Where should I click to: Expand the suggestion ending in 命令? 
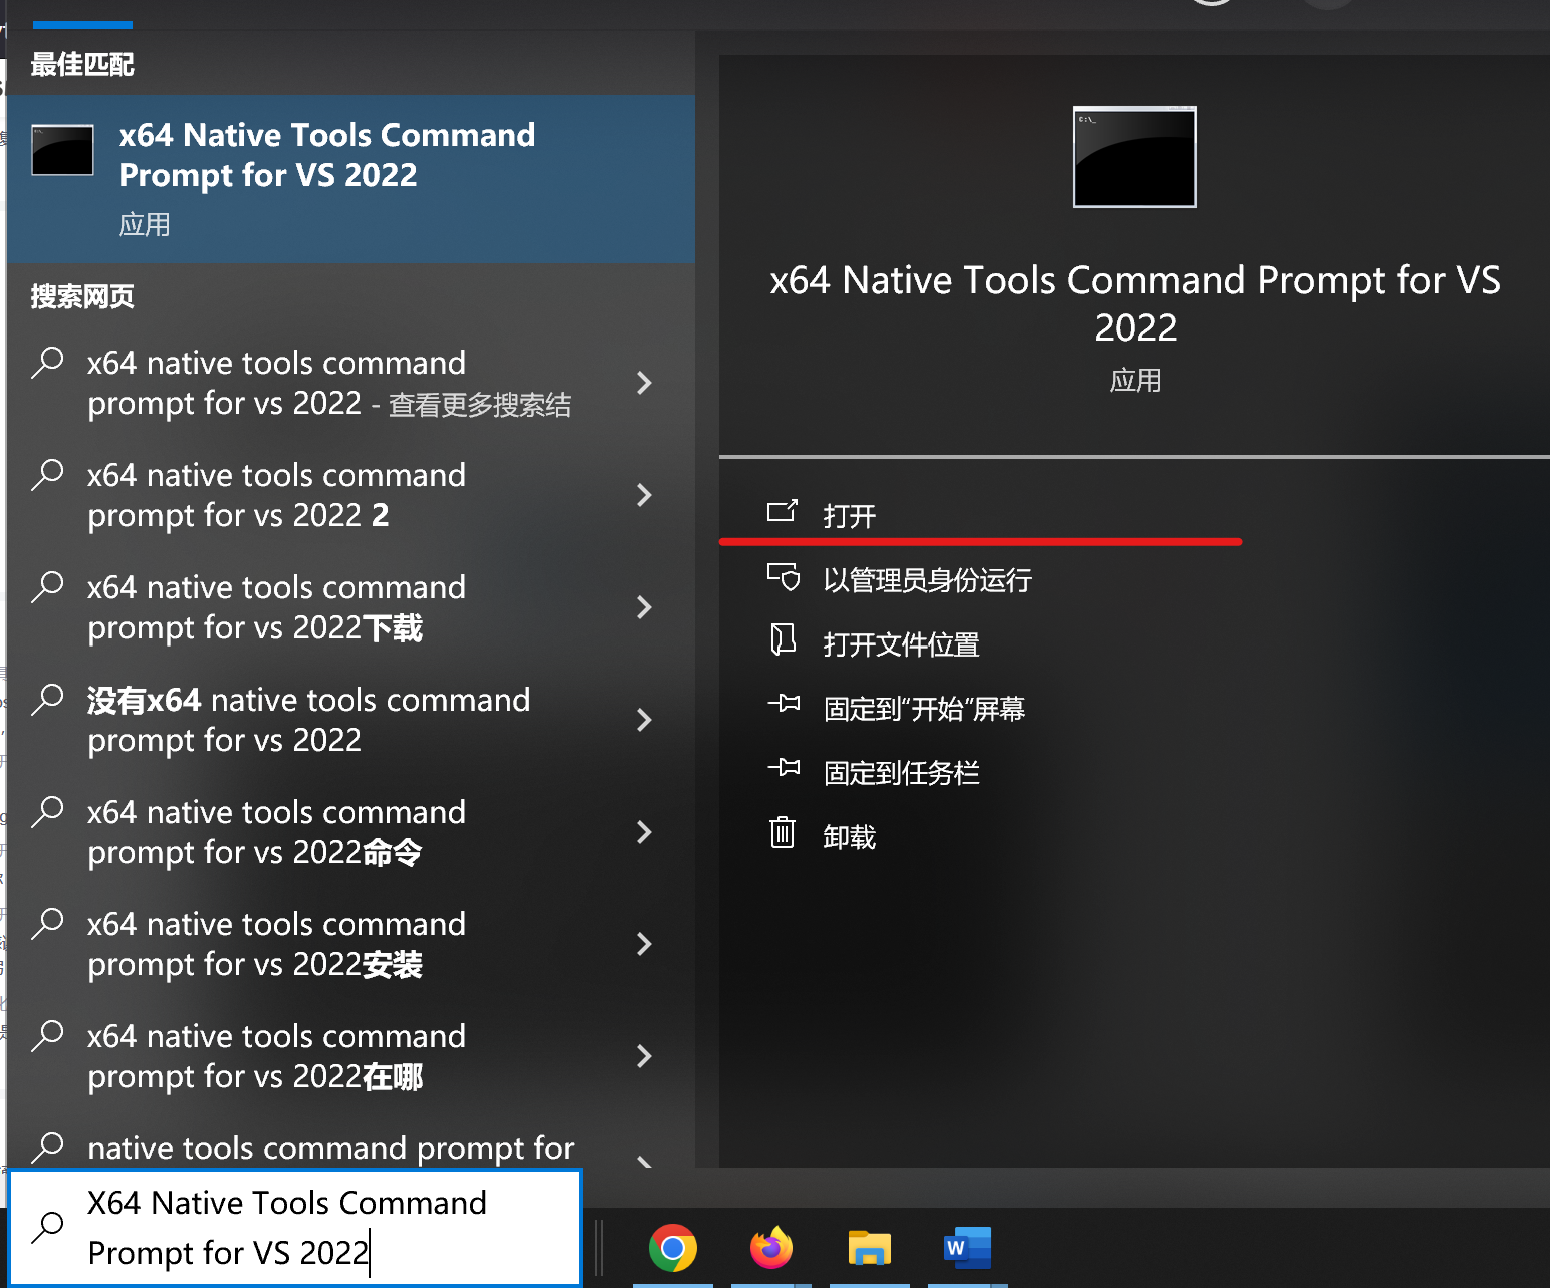pos(645,832)
